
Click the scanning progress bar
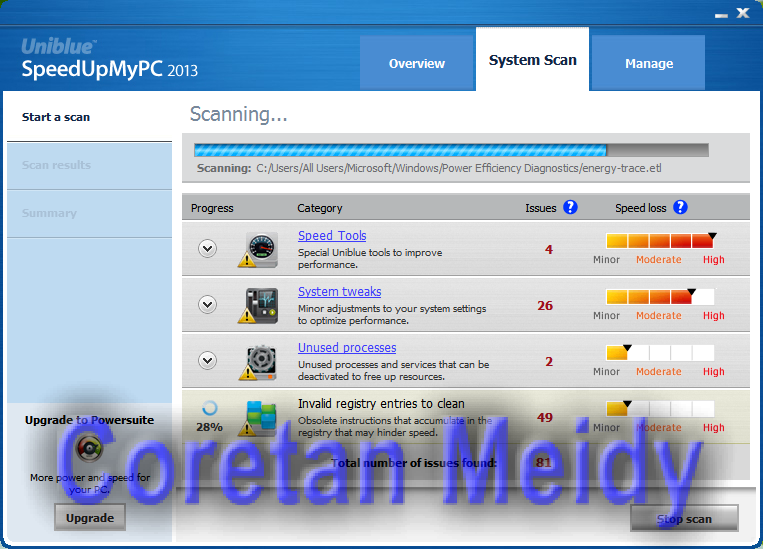[451, 150]
